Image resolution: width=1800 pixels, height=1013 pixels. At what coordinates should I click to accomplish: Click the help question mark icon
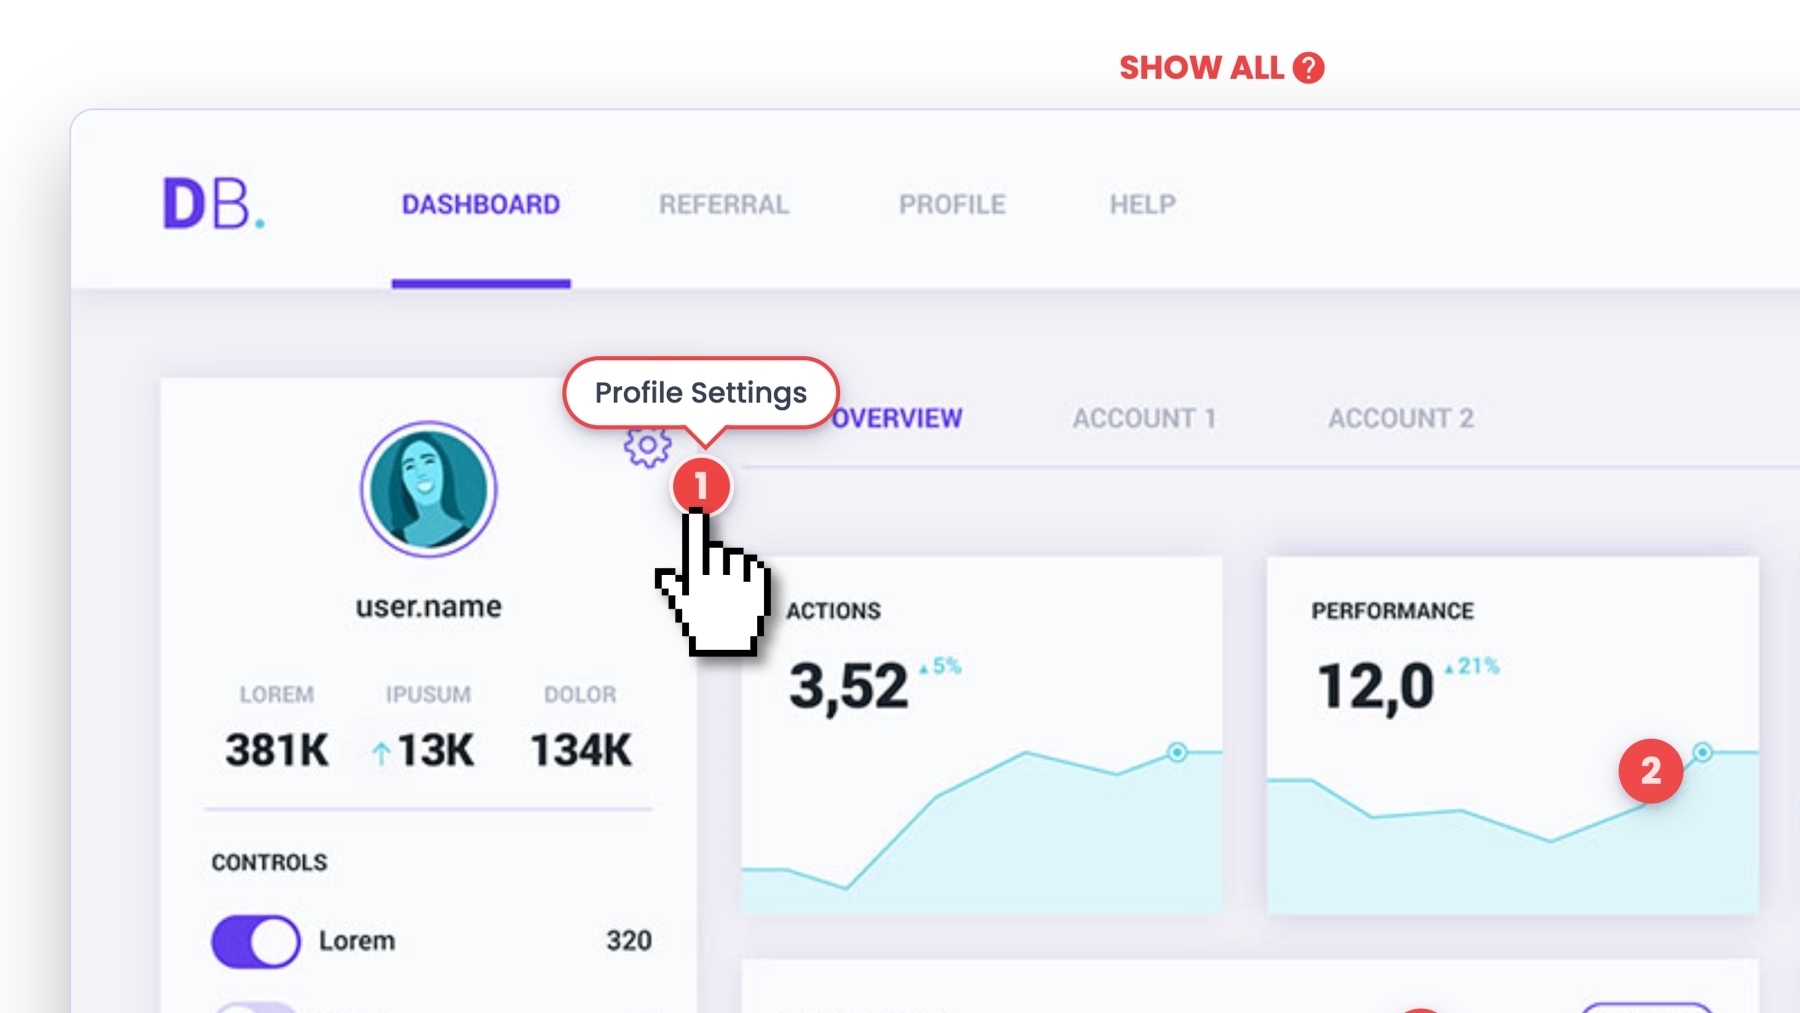pyautogui.click(x=1308, y=68)
